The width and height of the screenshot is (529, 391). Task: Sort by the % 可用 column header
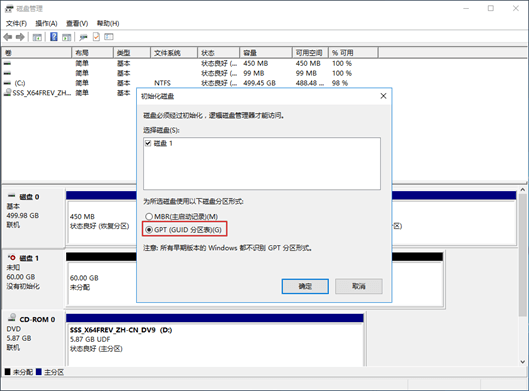(x=353, y=53)
